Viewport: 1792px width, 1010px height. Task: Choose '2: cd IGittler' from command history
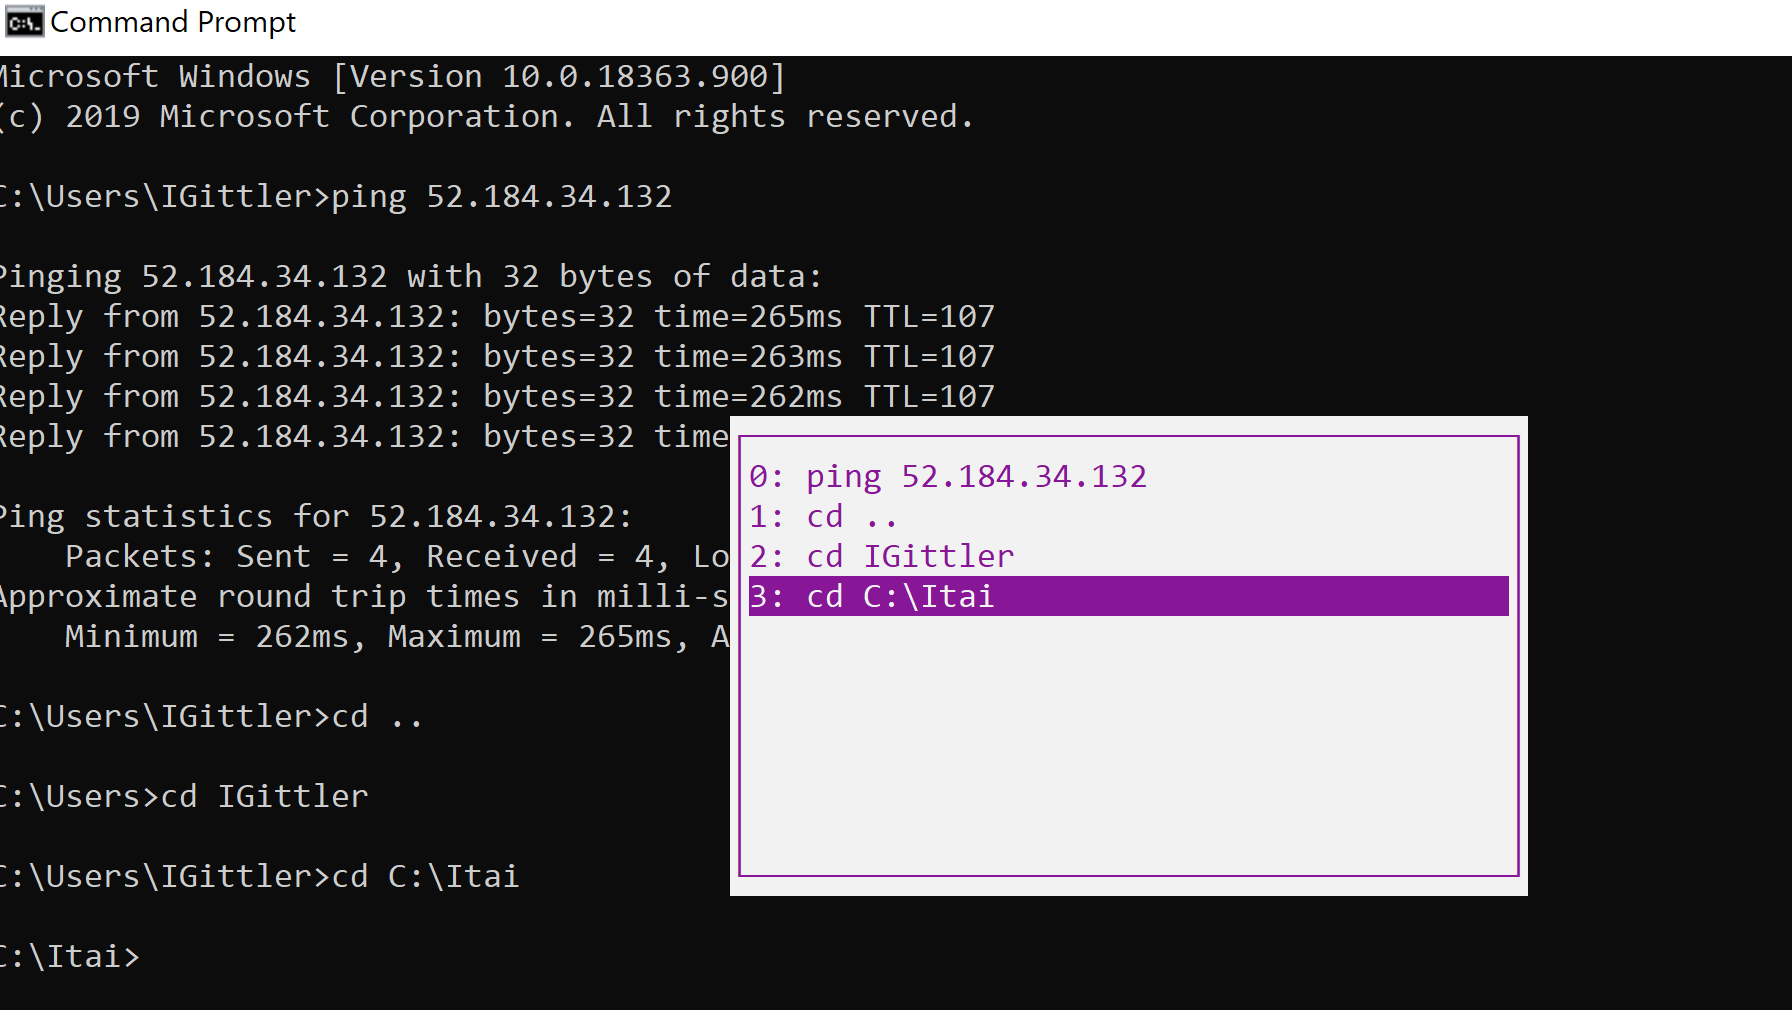point(880,556)
